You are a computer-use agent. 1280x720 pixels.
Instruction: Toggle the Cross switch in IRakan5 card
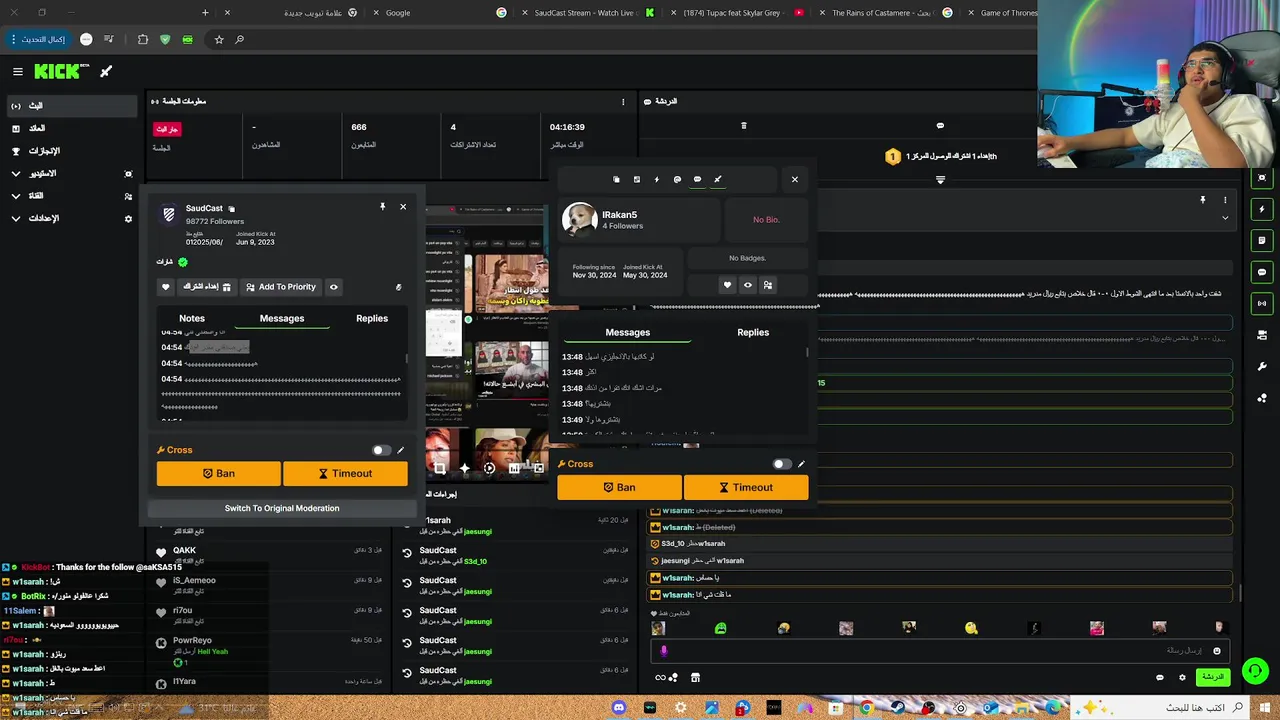[x=781, y=464]
